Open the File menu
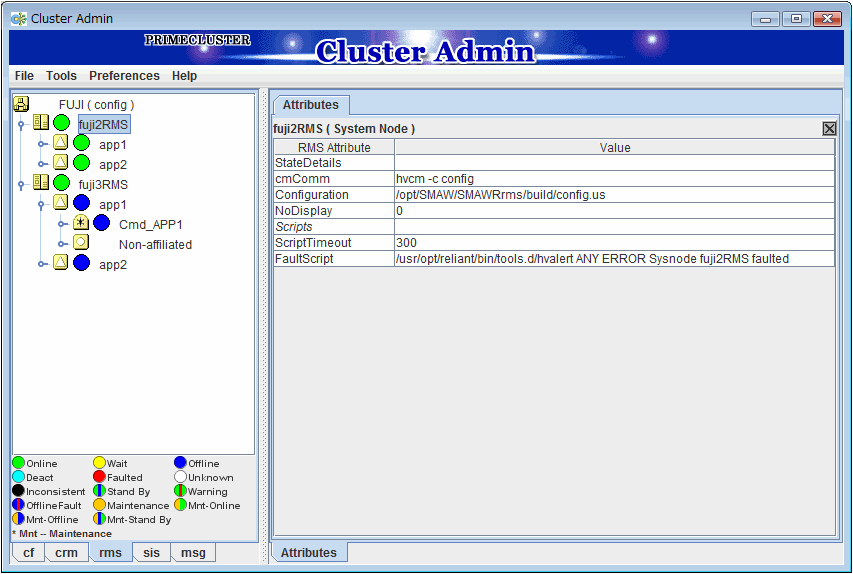The height and width of the screenshot is (574, 853). click(x=24, y=76)
